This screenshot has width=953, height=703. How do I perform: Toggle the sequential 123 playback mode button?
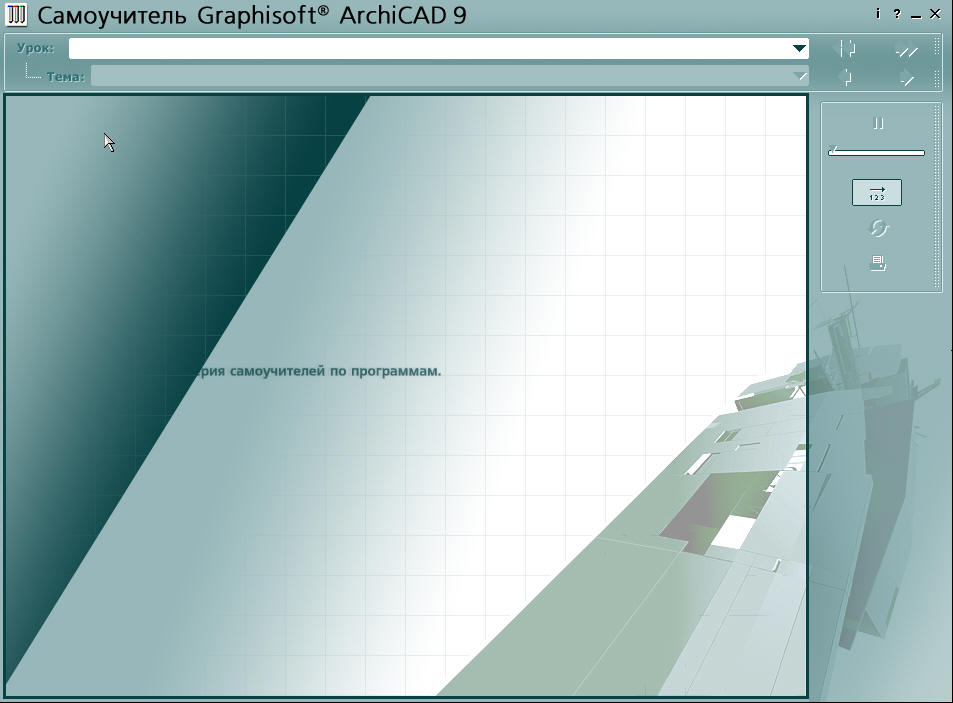click(876, 193)
